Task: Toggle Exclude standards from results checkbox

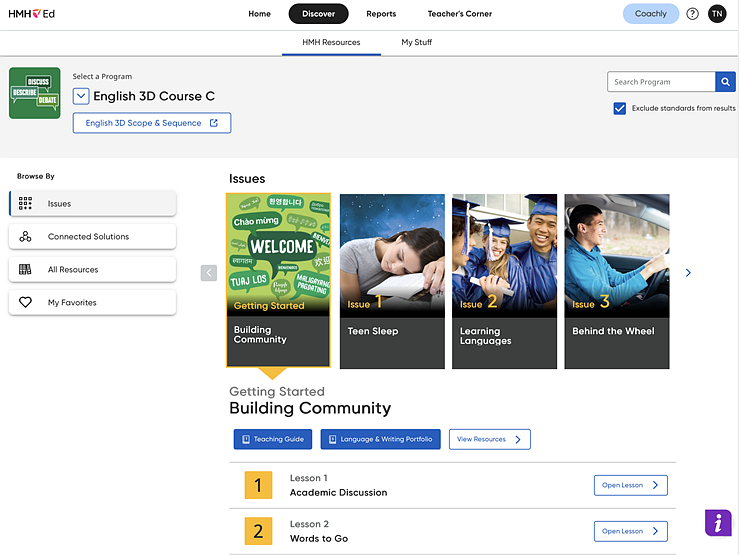Action: (x=620, y=108)
